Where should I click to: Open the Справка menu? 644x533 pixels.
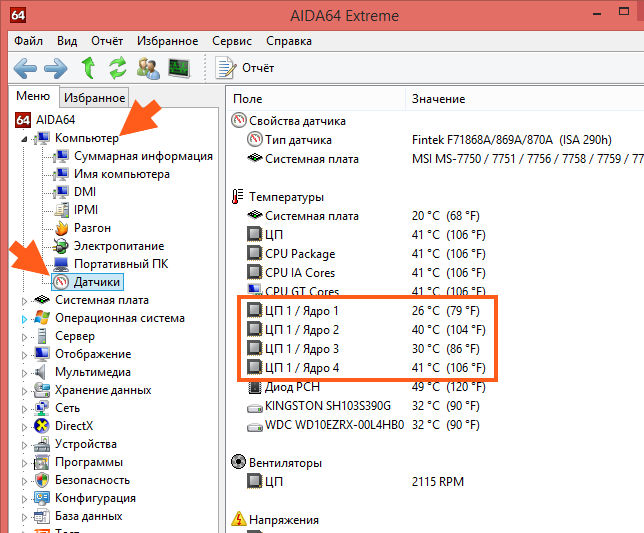(x=289, y=41)
